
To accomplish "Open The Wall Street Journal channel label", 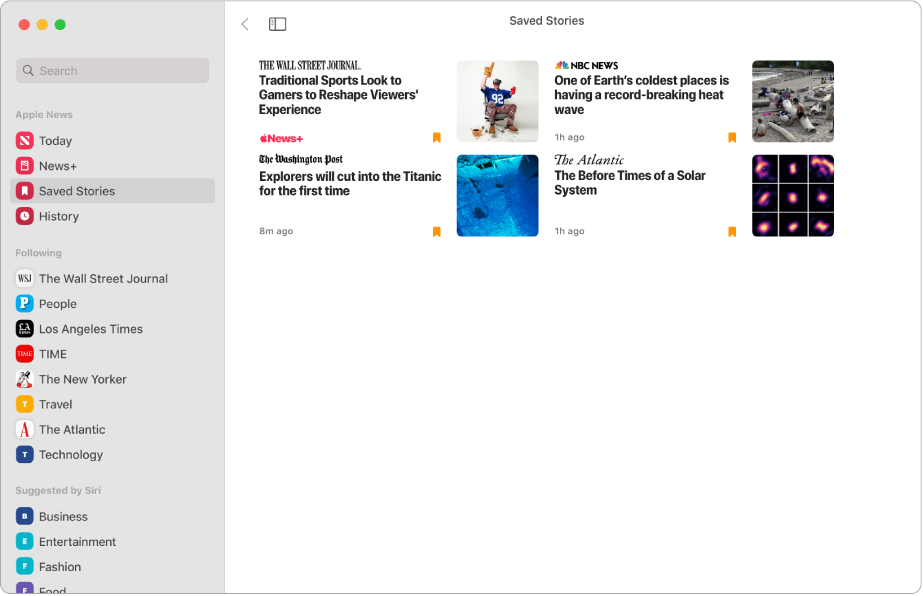I will click(x=104, y=279).
